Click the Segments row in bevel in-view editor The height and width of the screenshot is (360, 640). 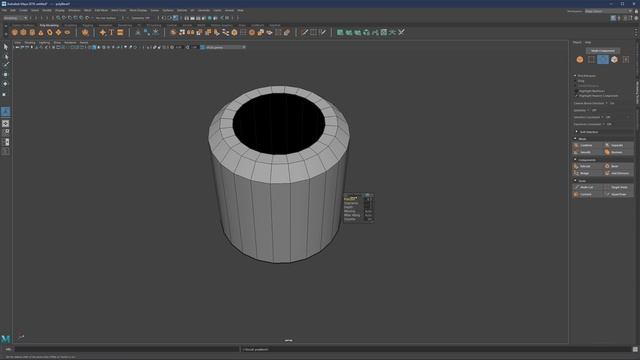coord(358,203)
